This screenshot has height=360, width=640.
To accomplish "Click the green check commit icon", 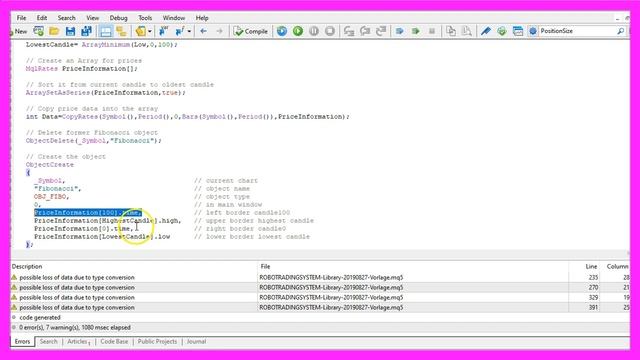I will pyautogui.click(x=502, y=31).
